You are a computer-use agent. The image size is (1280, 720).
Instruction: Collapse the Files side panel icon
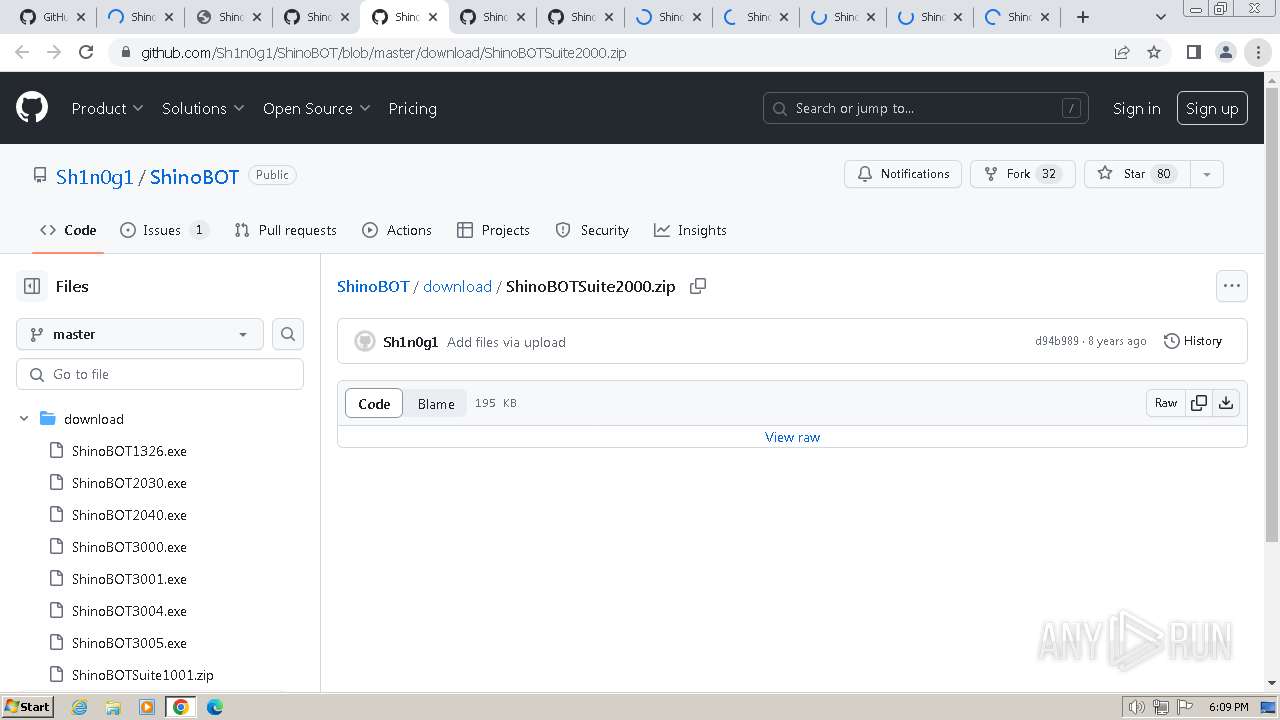coord(32,286)
